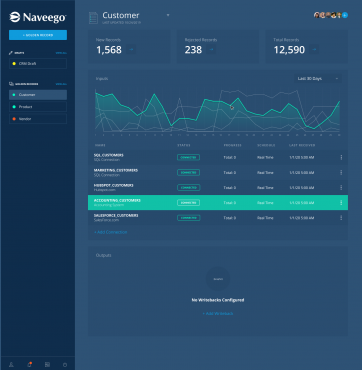This screenshot has width=362, height=370.
Task: Open the CRM Draft item
Action: pyautogui.click(x=38, y=63)
